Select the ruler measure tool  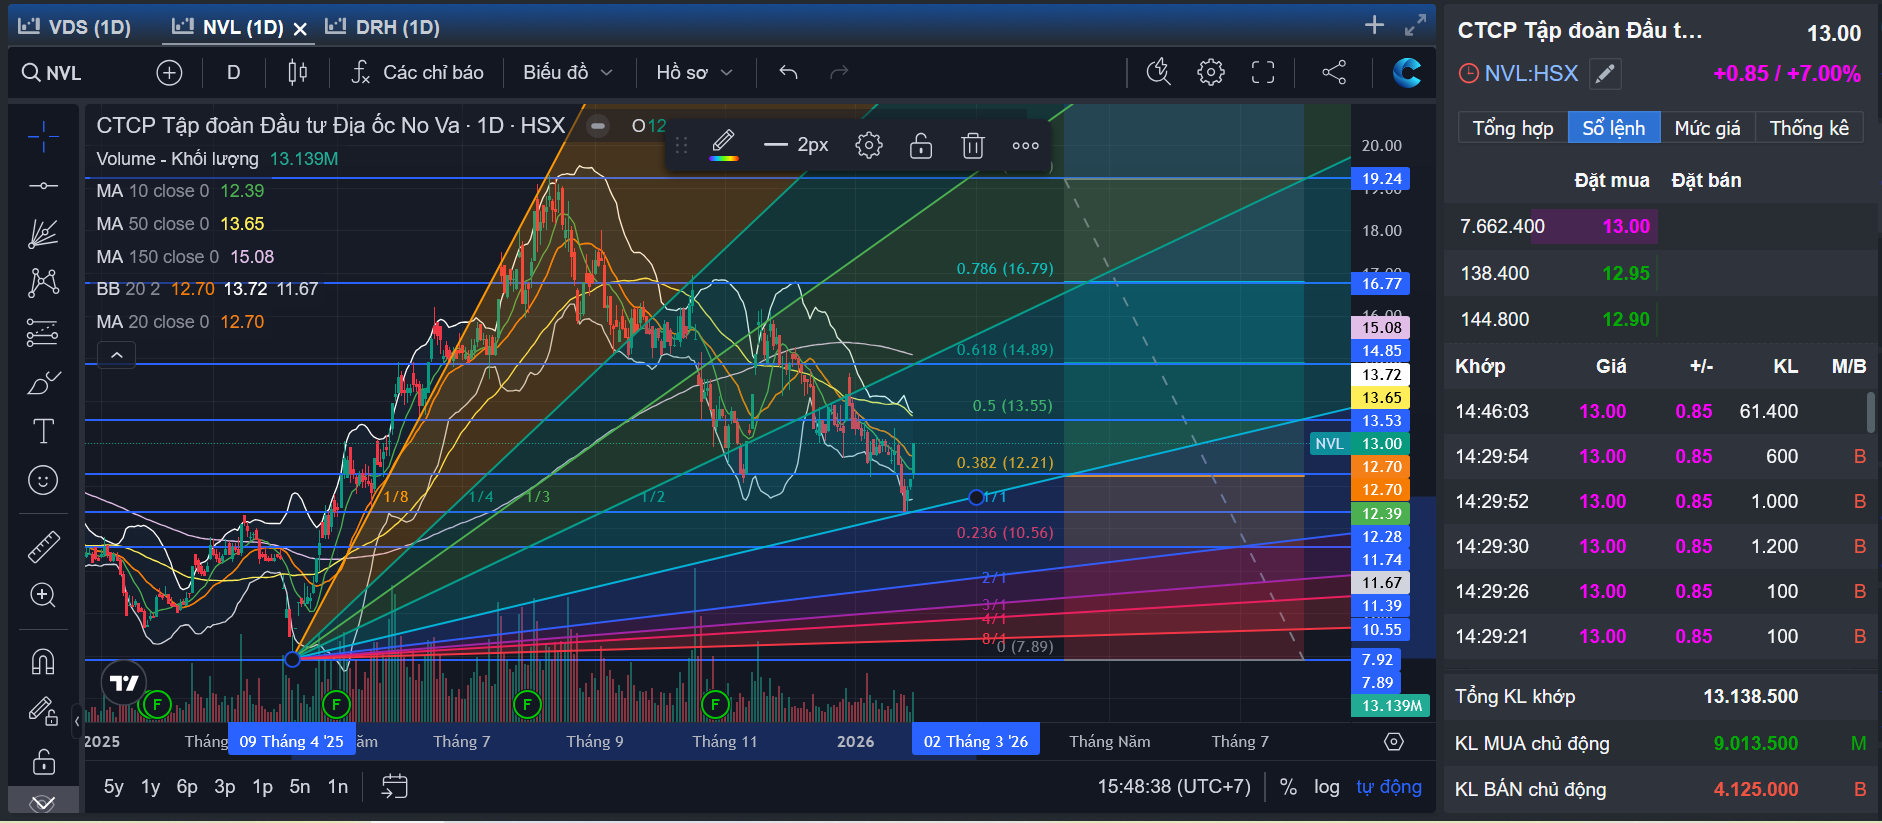click(x=43, y=547)
